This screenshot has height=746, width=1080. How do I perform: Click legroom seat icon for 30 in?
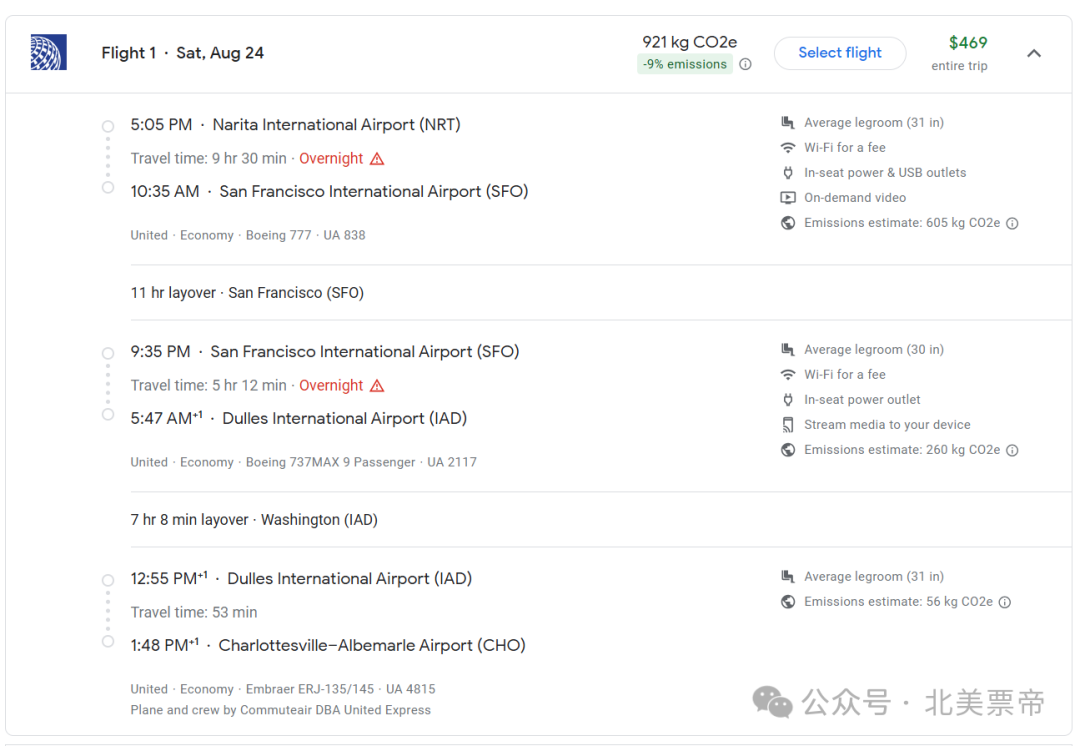tap(788, 349)
